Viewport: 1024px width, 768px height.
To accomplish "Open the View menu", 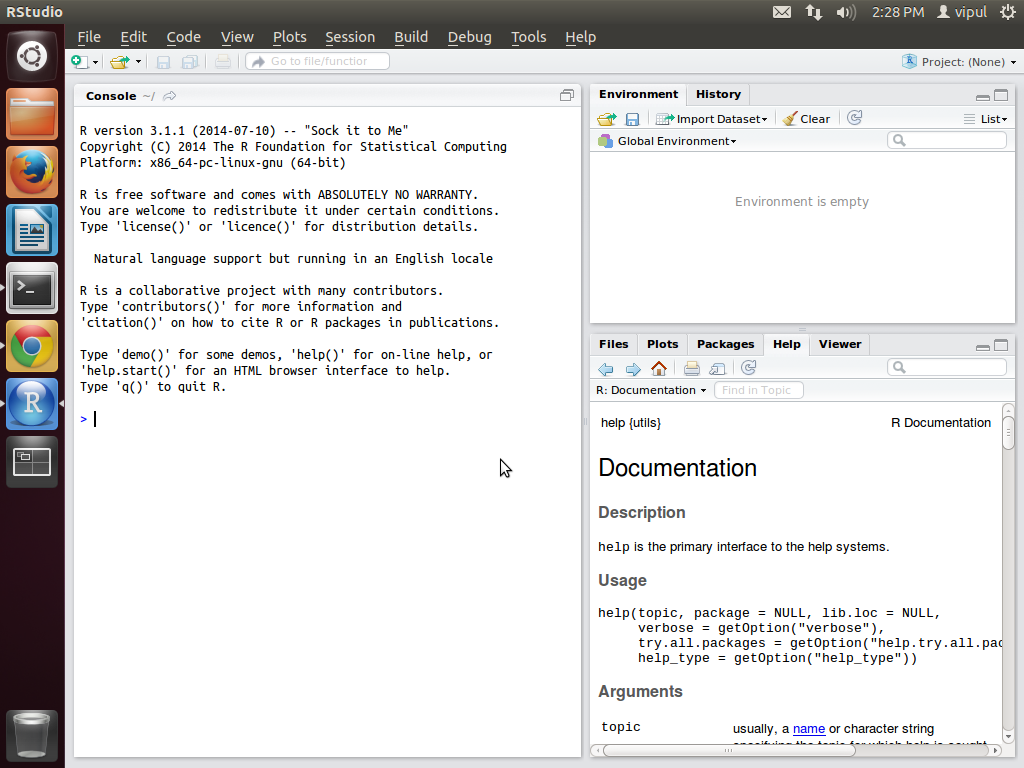I will pyautogui.click(x=236, y=37).
